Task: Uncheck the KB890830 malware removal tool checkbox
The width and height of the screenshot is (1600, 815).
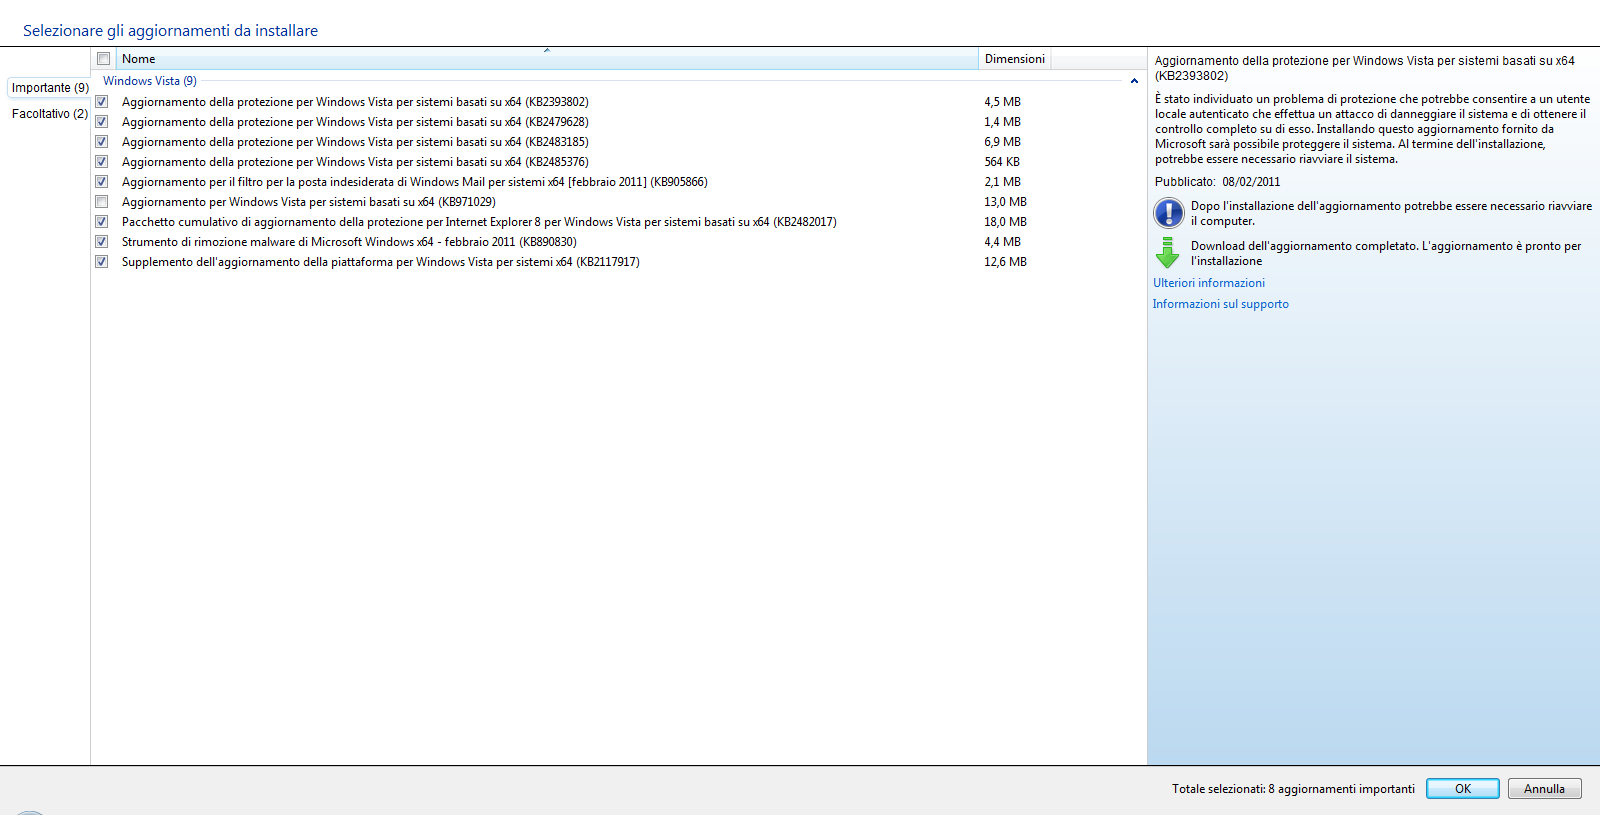Action: point(102,242)
